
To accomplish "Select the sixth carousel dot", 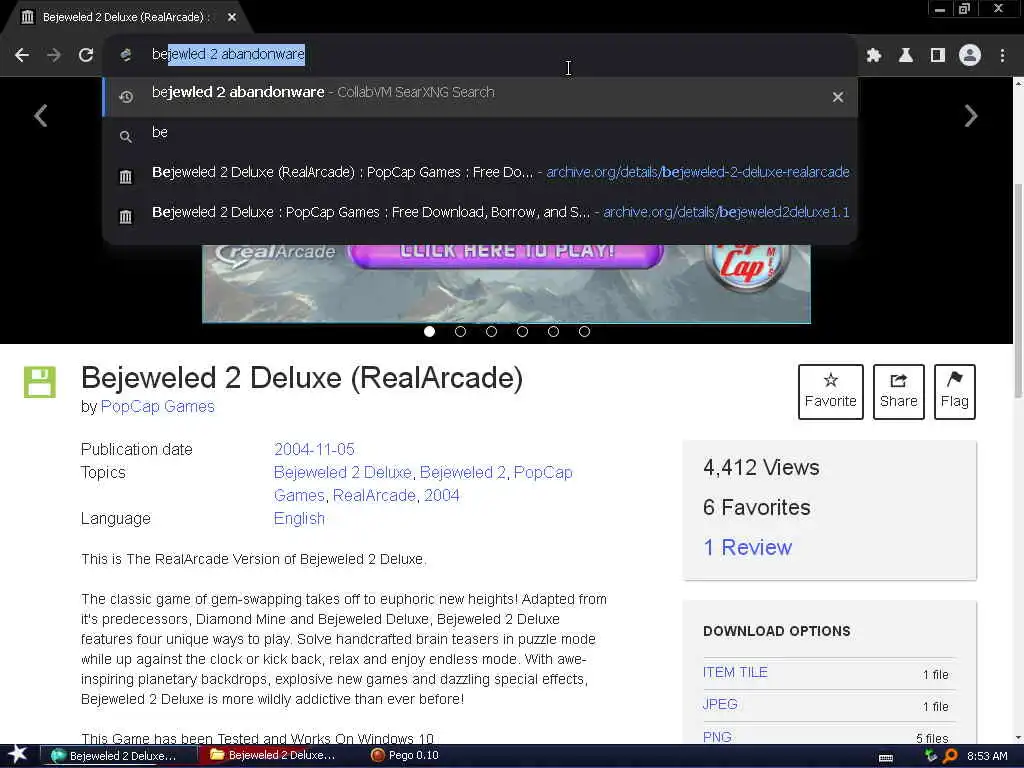I will click(x=584, y=332).
